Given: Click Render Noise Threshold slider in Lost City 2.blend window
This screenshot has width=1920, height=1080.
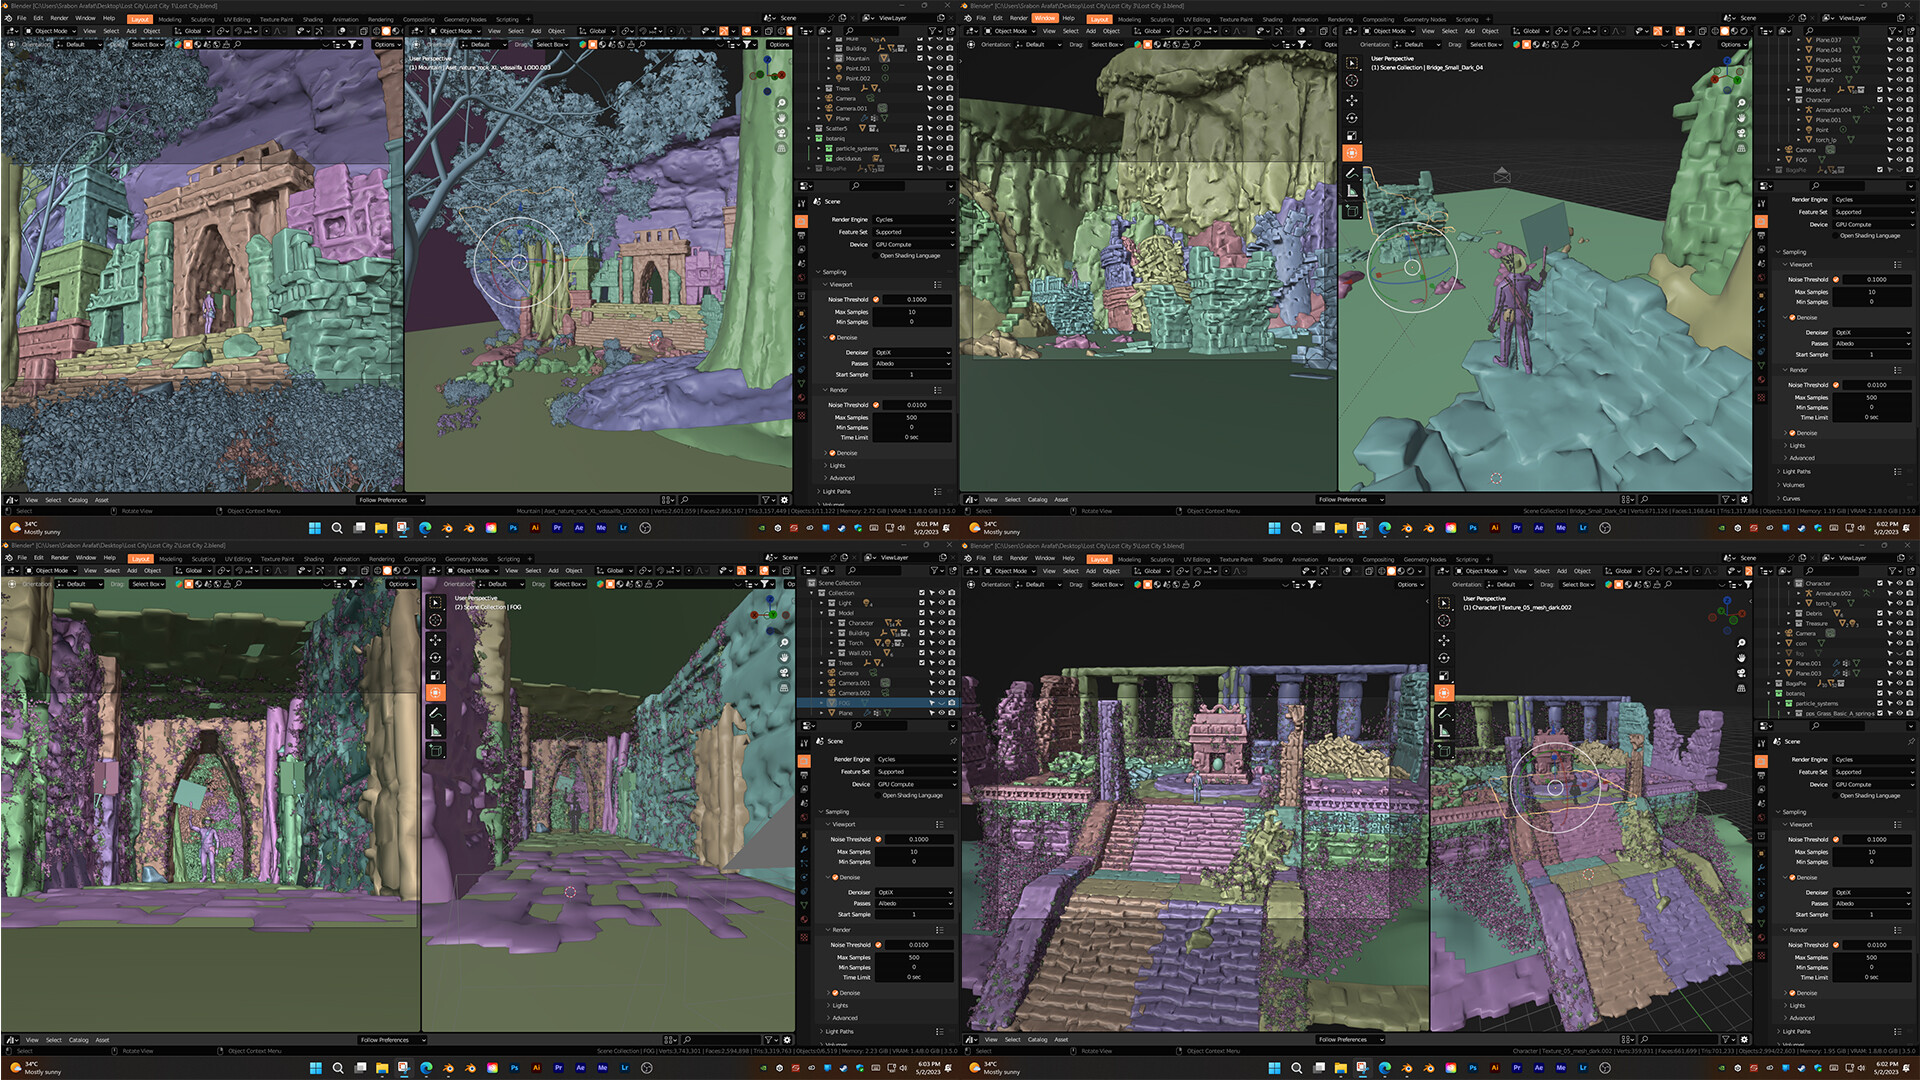Looking at the screenshot, I should (x=918, y=945).
